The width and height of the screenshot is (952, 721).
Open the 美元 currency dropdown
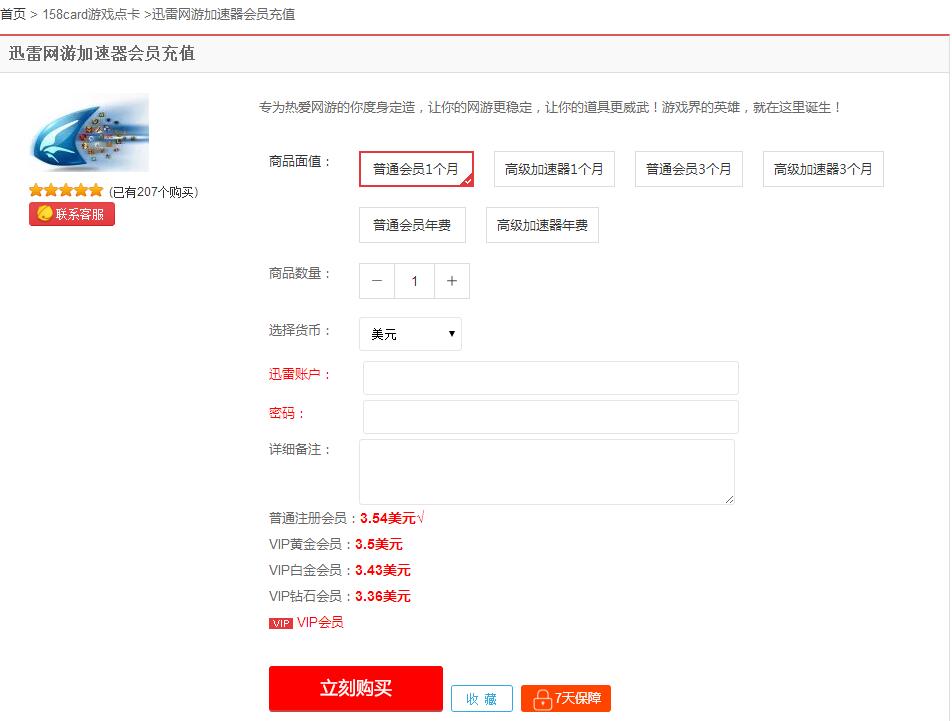[410, 334]
